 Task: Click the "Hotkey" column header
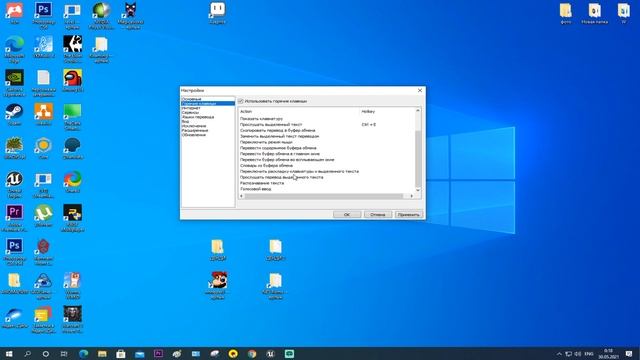pyautogui.click(x=368, y=111)
